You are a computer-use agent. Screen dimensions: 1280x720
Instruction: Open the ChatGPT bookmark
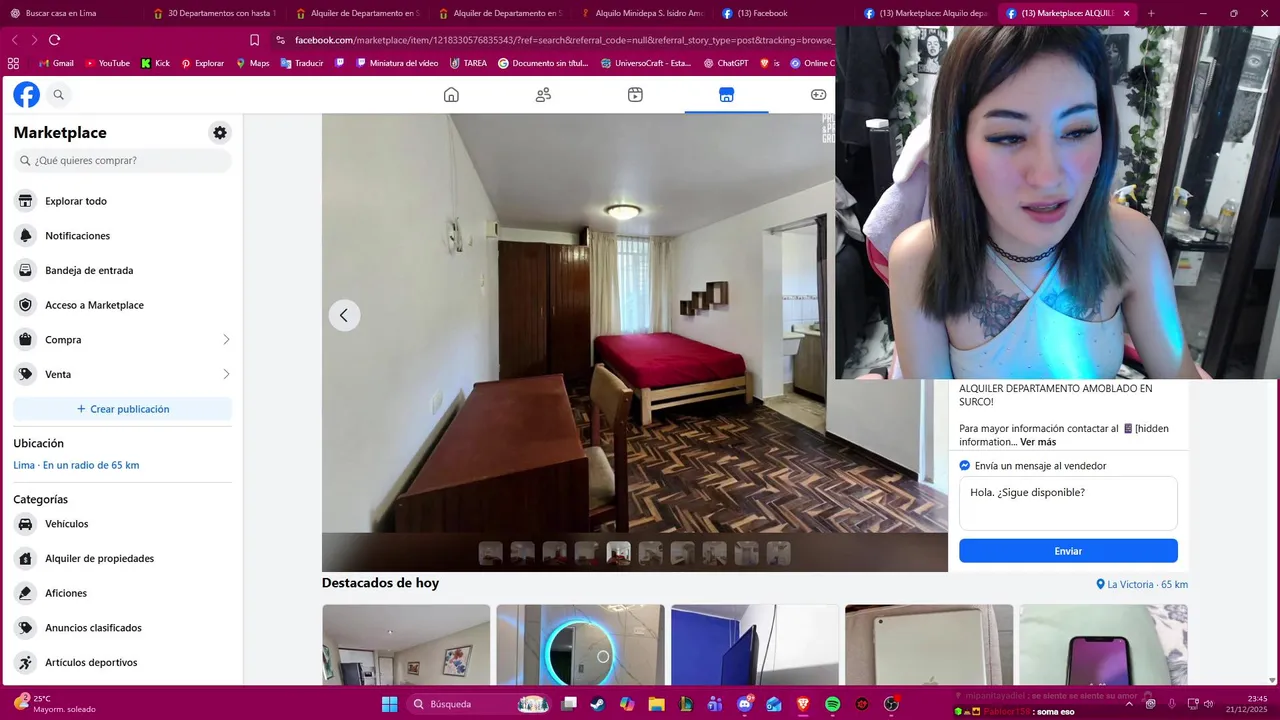point(726,63)
